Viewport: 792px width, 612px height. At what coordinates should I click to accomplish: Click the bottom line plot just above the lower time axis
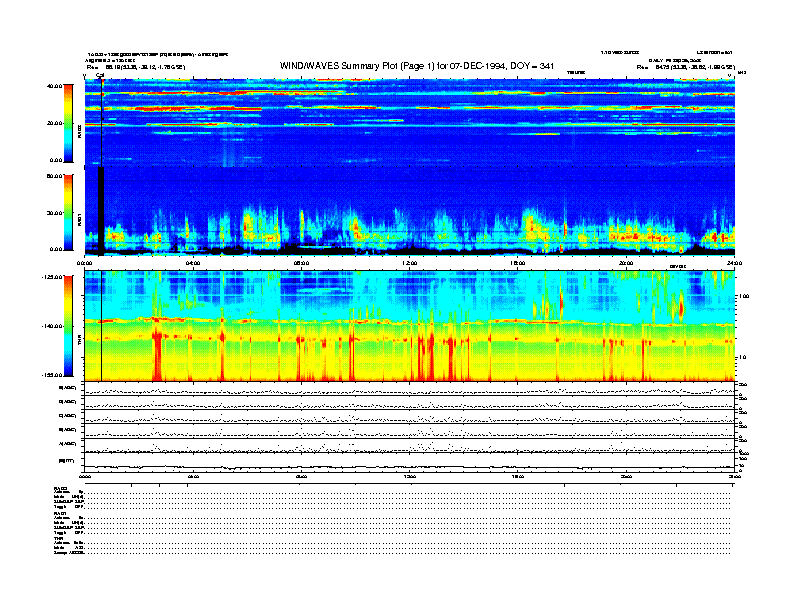coord(410,465)
